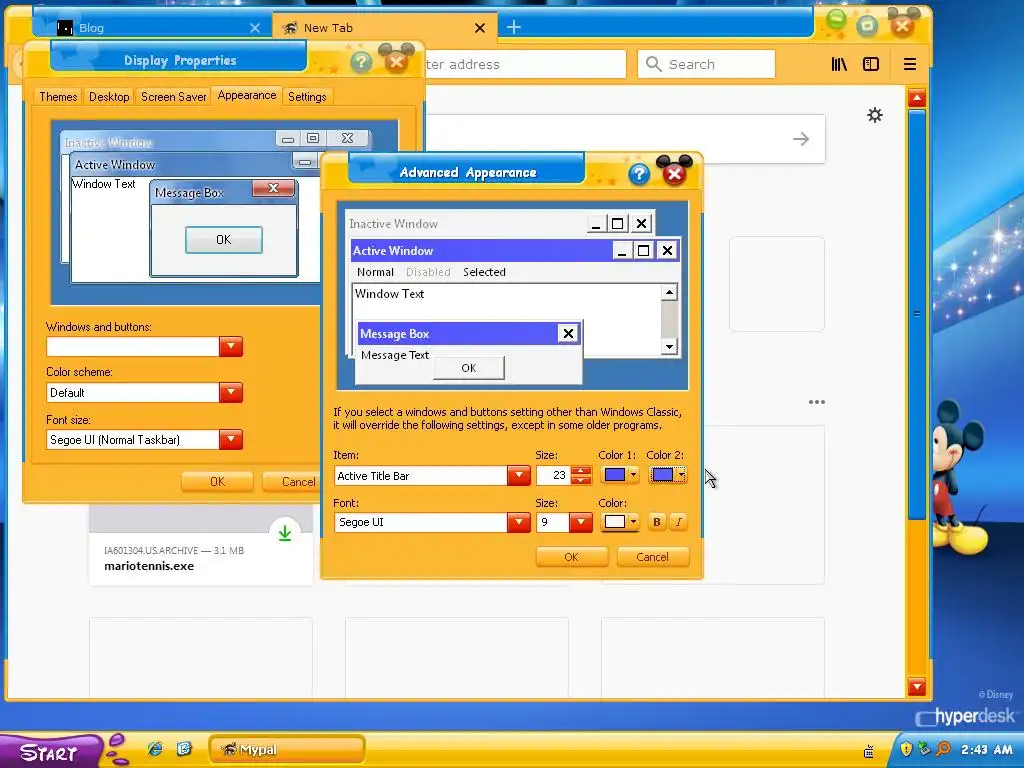Click Normal menu item in preview
Viewport: 1024px width, 768px height.
(376, 272)
